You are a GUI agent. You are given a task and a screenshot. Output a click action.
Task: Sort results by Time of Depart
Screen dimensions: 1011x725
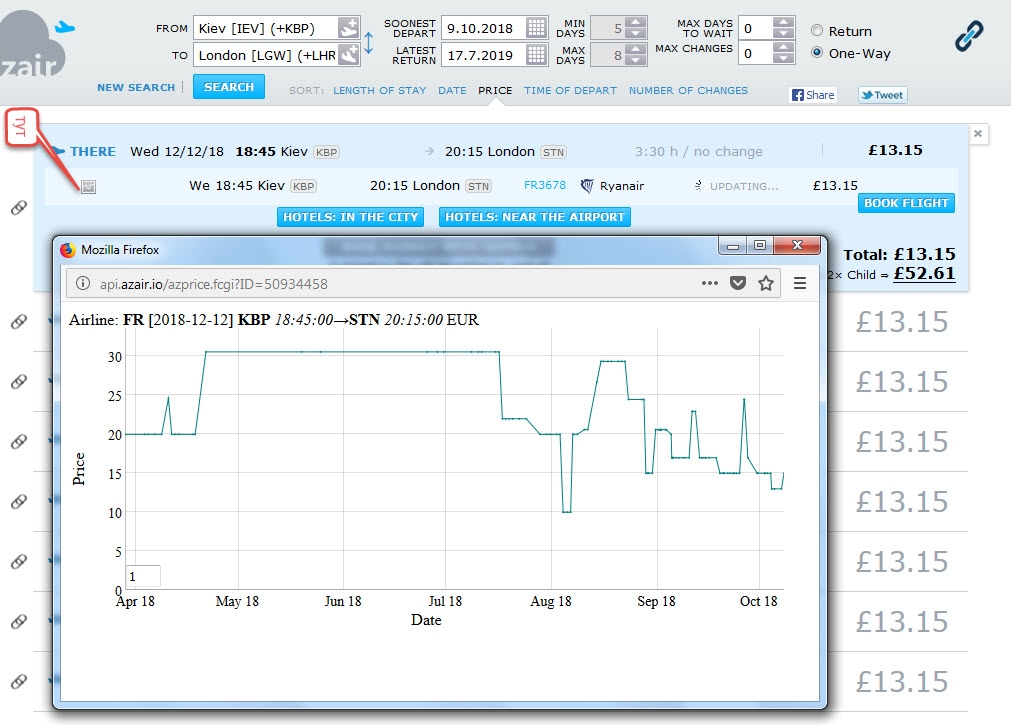click(570, 90)
